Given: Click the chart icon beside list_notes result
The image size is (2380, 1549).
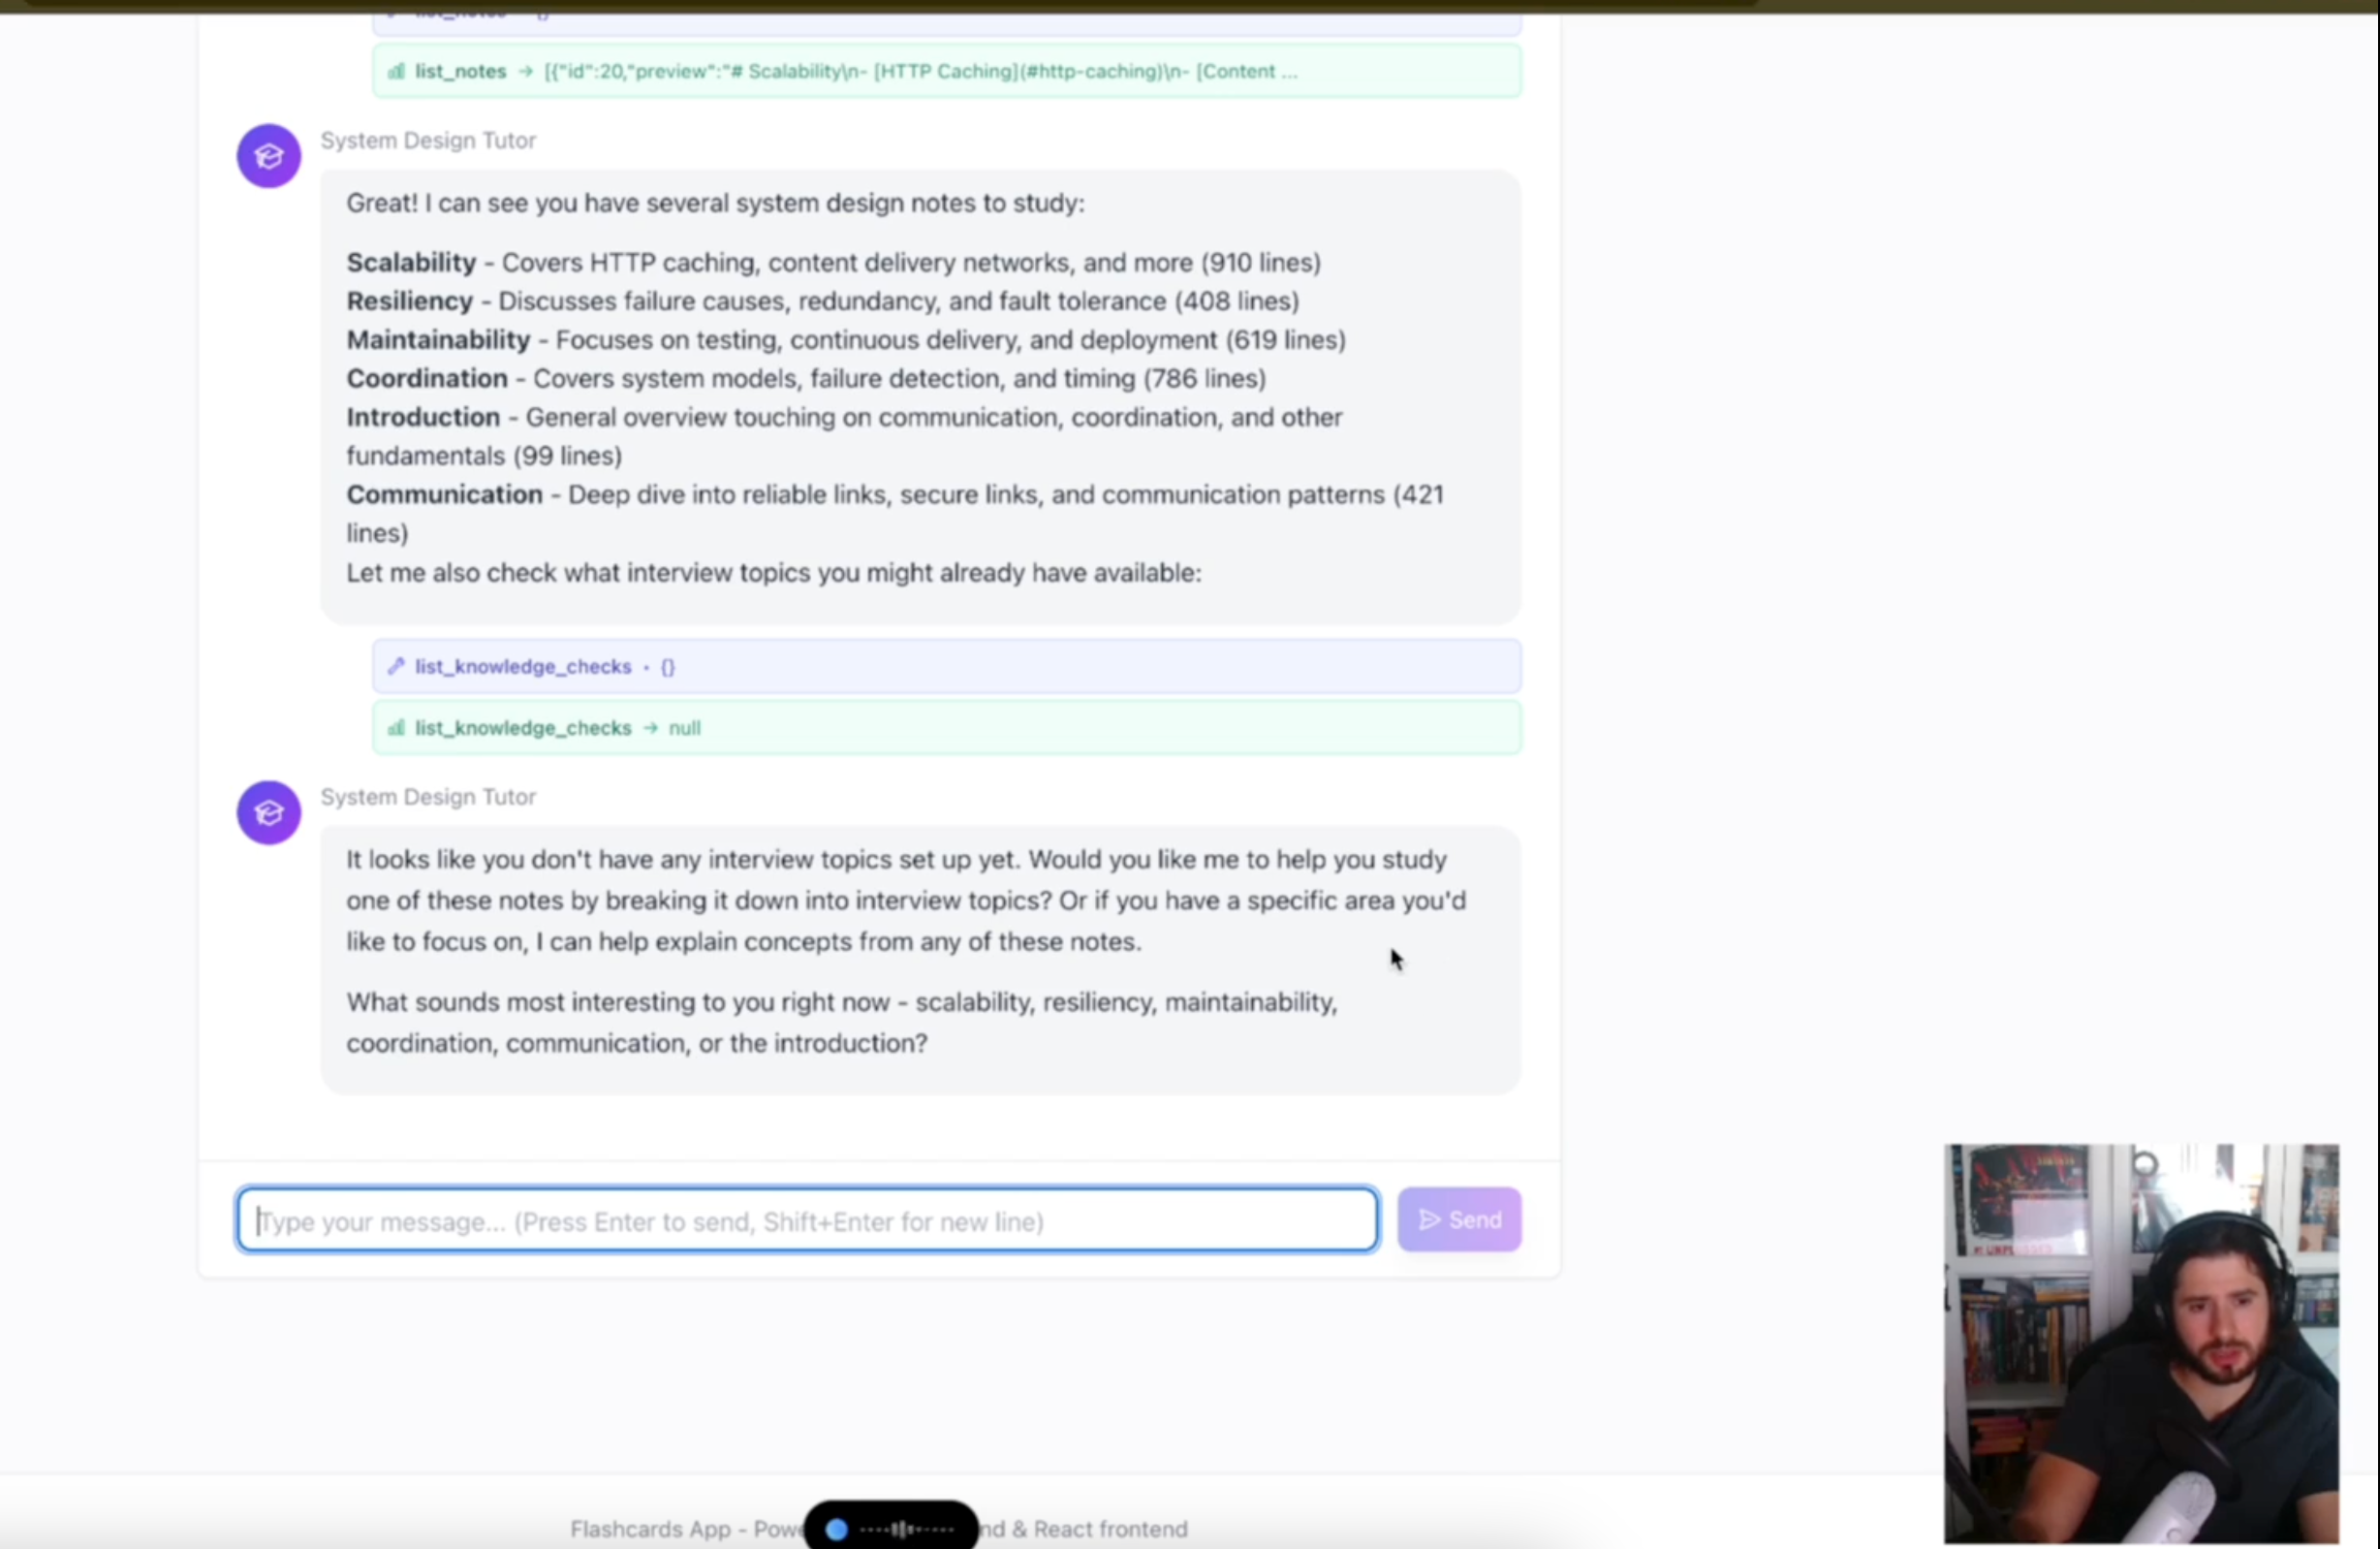Looking at the screenshot, I should tap(396, 71).
